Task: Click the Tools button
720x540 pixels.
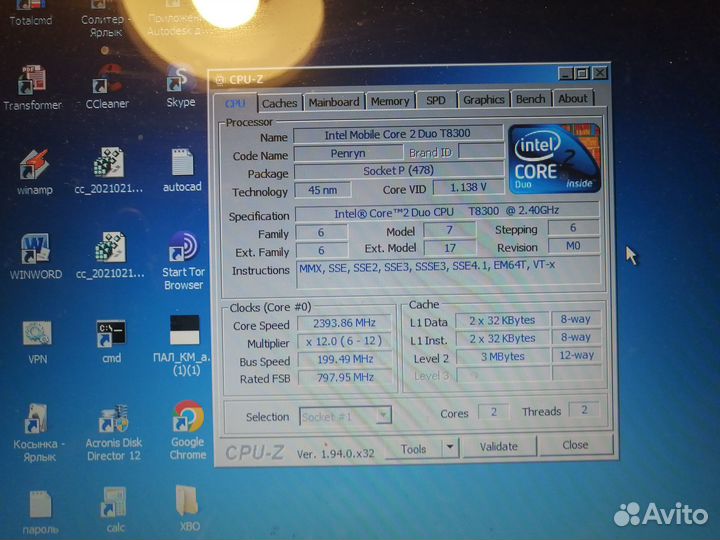Action: 413,449
